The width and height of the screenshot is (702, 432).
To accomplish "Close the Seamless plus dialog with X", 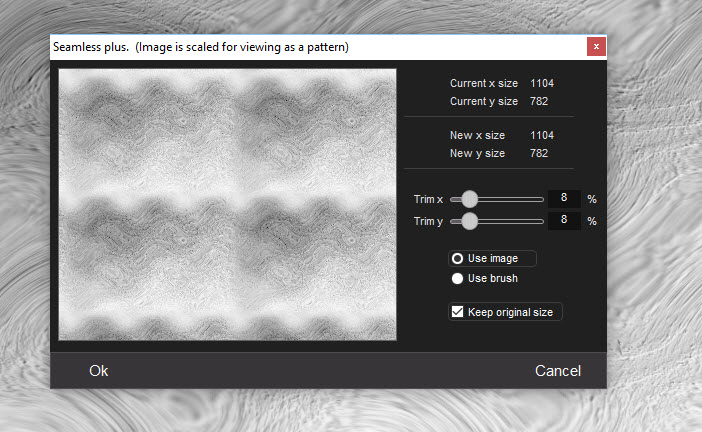I will point(596,47).
